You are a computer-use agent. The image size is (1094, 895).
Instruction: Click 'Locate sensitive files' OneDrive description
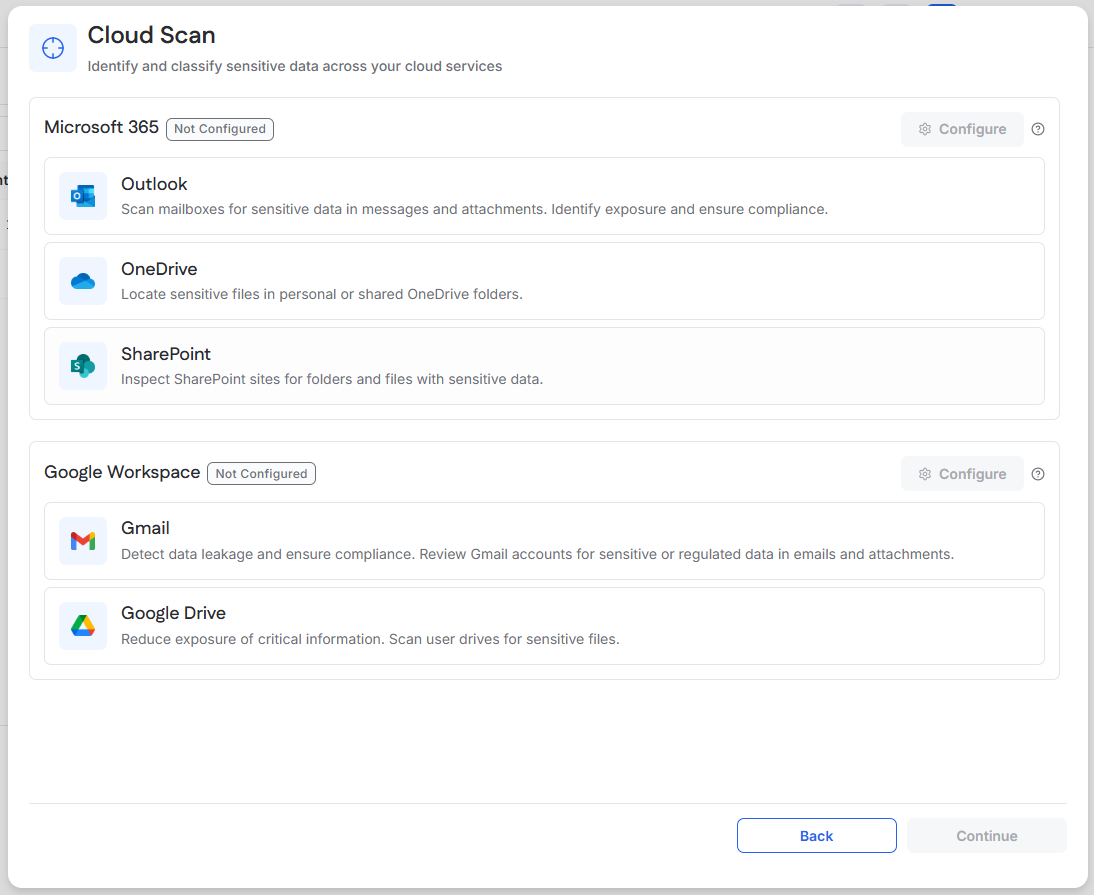(322, 294)
